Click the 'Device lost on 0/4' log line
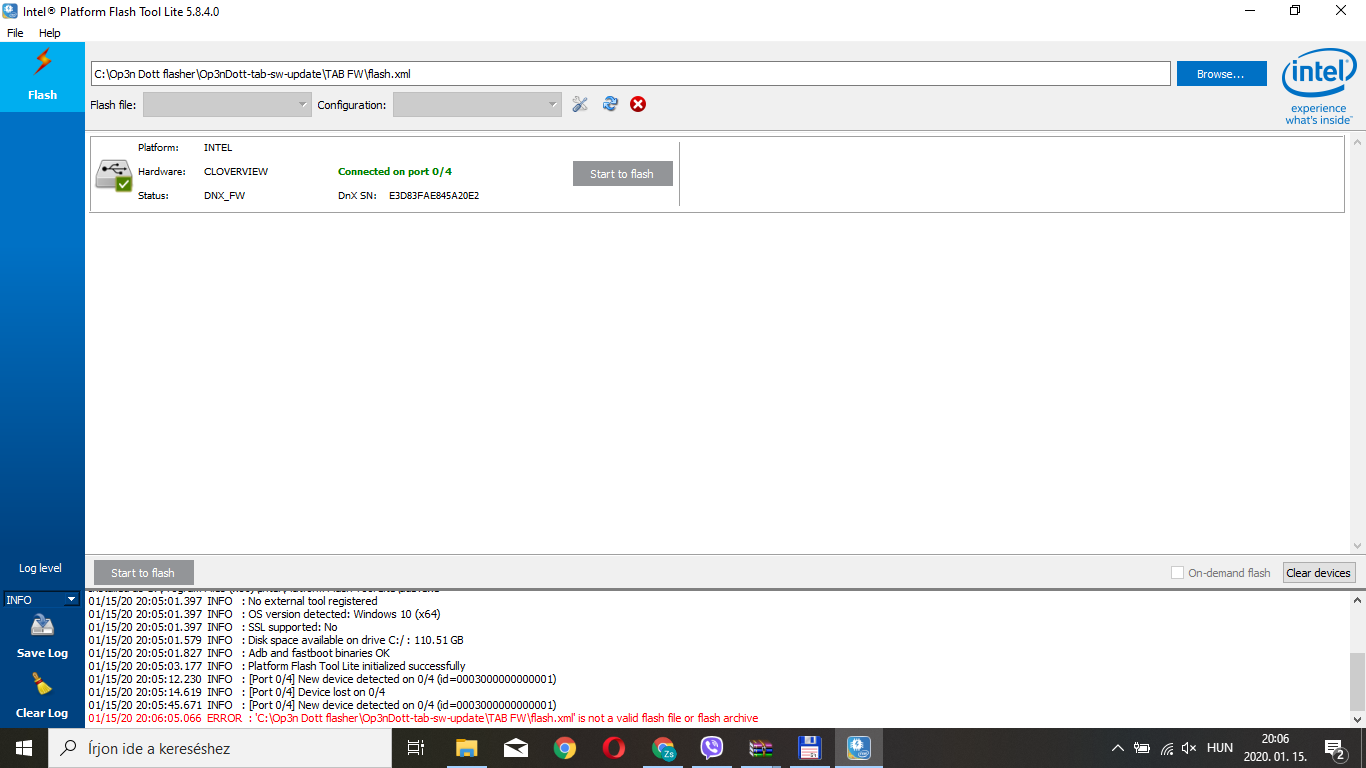 [x=237, y=692]
